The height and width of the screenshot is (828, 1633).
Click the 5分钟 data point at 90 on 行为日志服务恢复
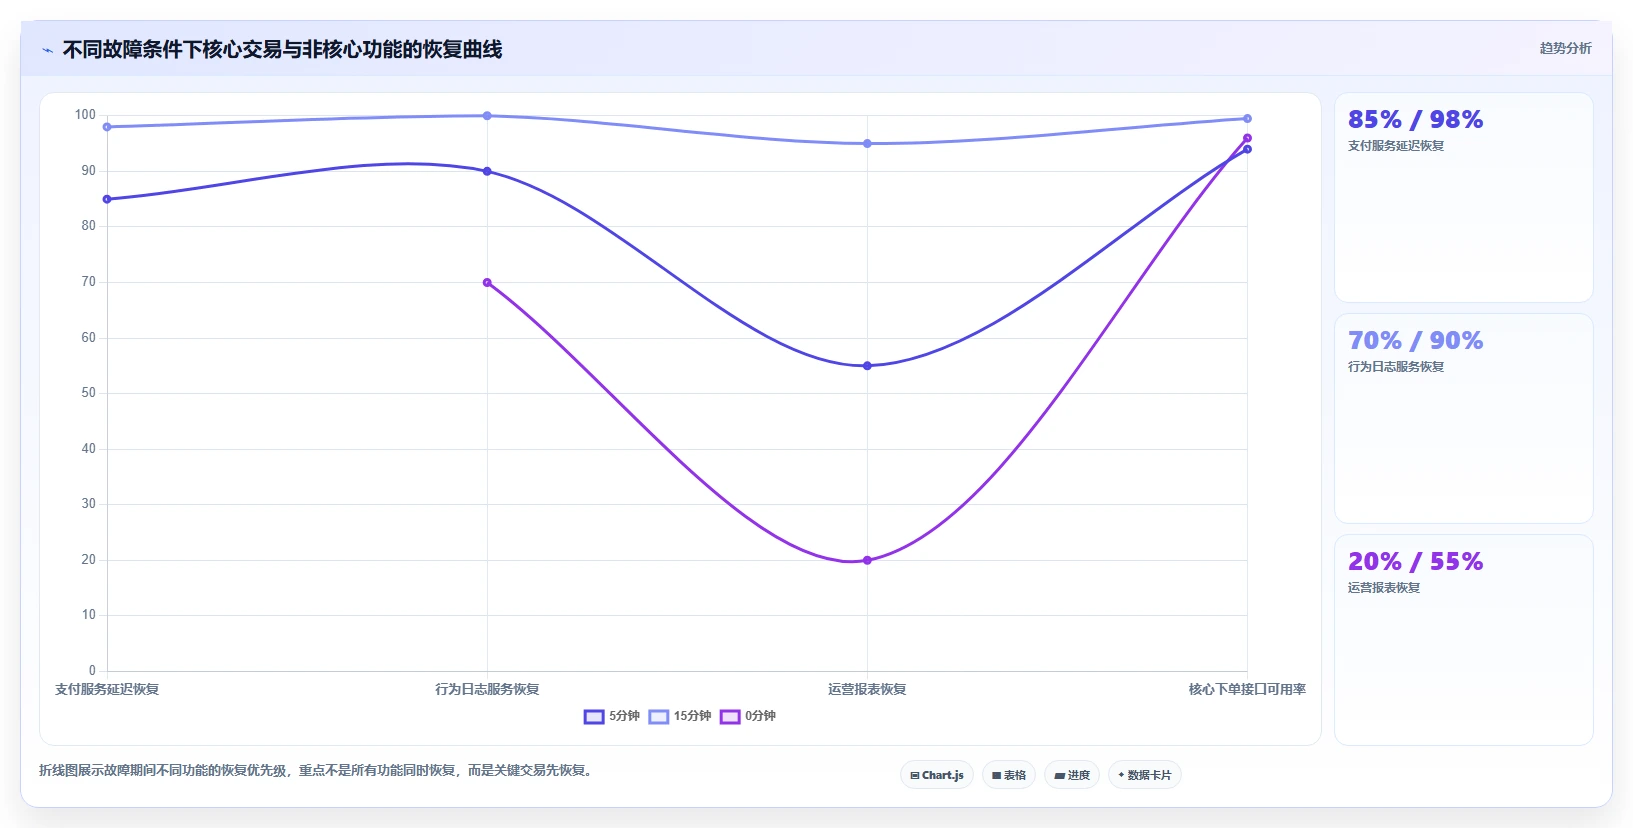coord(487,171)
